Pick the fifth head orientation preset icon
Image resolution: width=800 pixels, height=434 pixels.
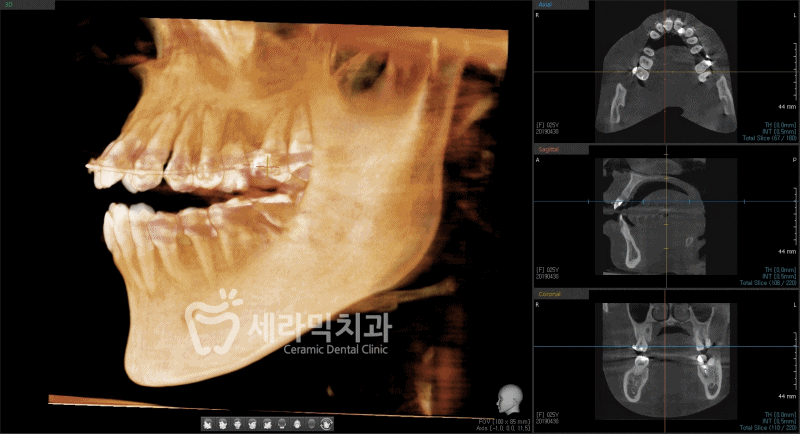coord(267,424)
